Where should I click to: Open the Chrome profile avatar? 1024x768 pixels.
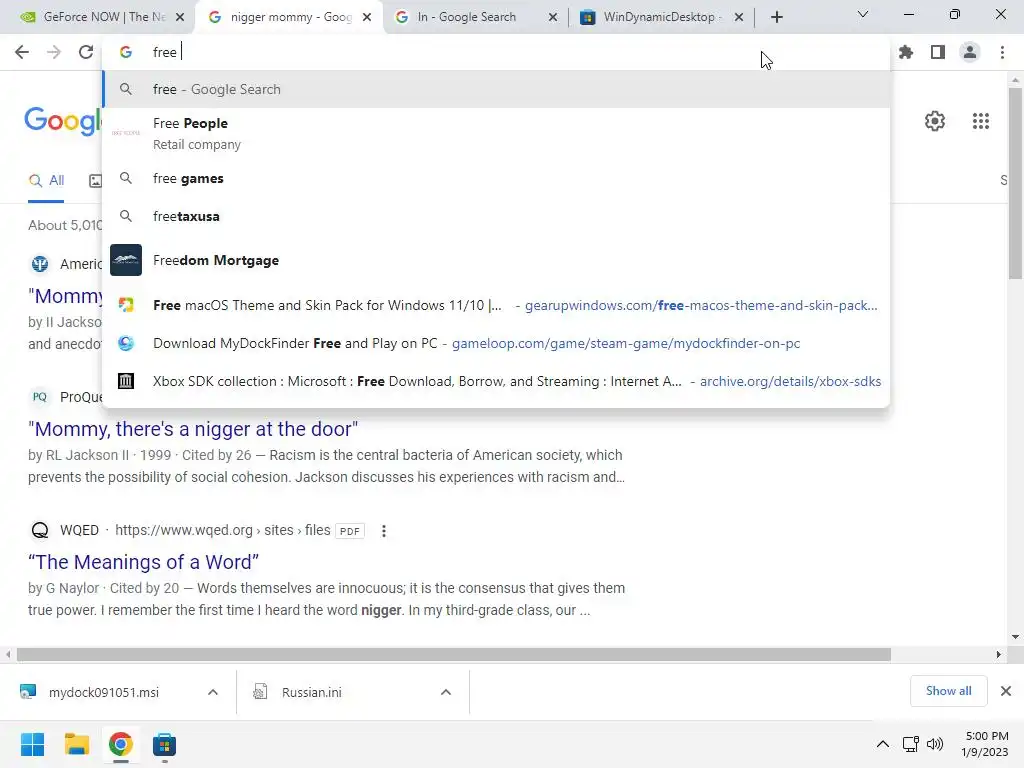tap(970, 52)
